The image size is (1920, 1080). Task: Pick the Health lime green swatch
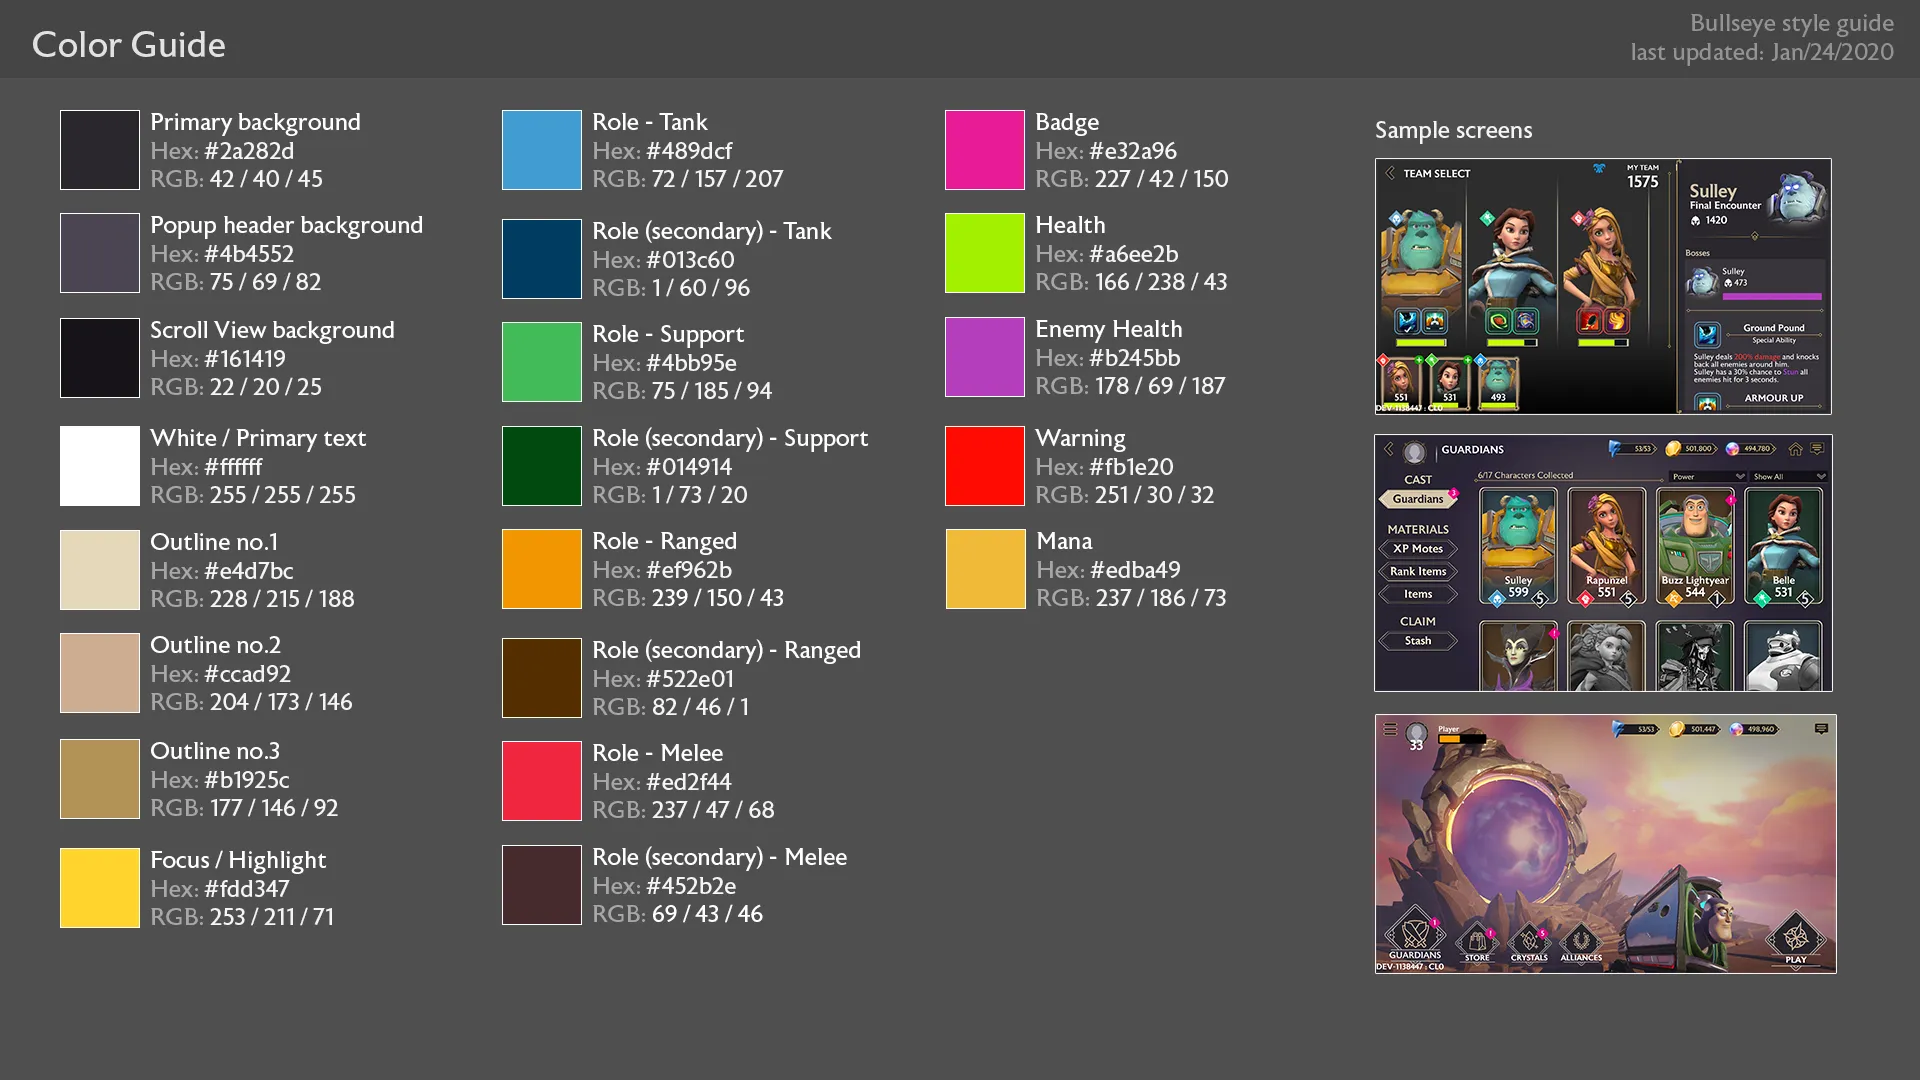[985, 253]
